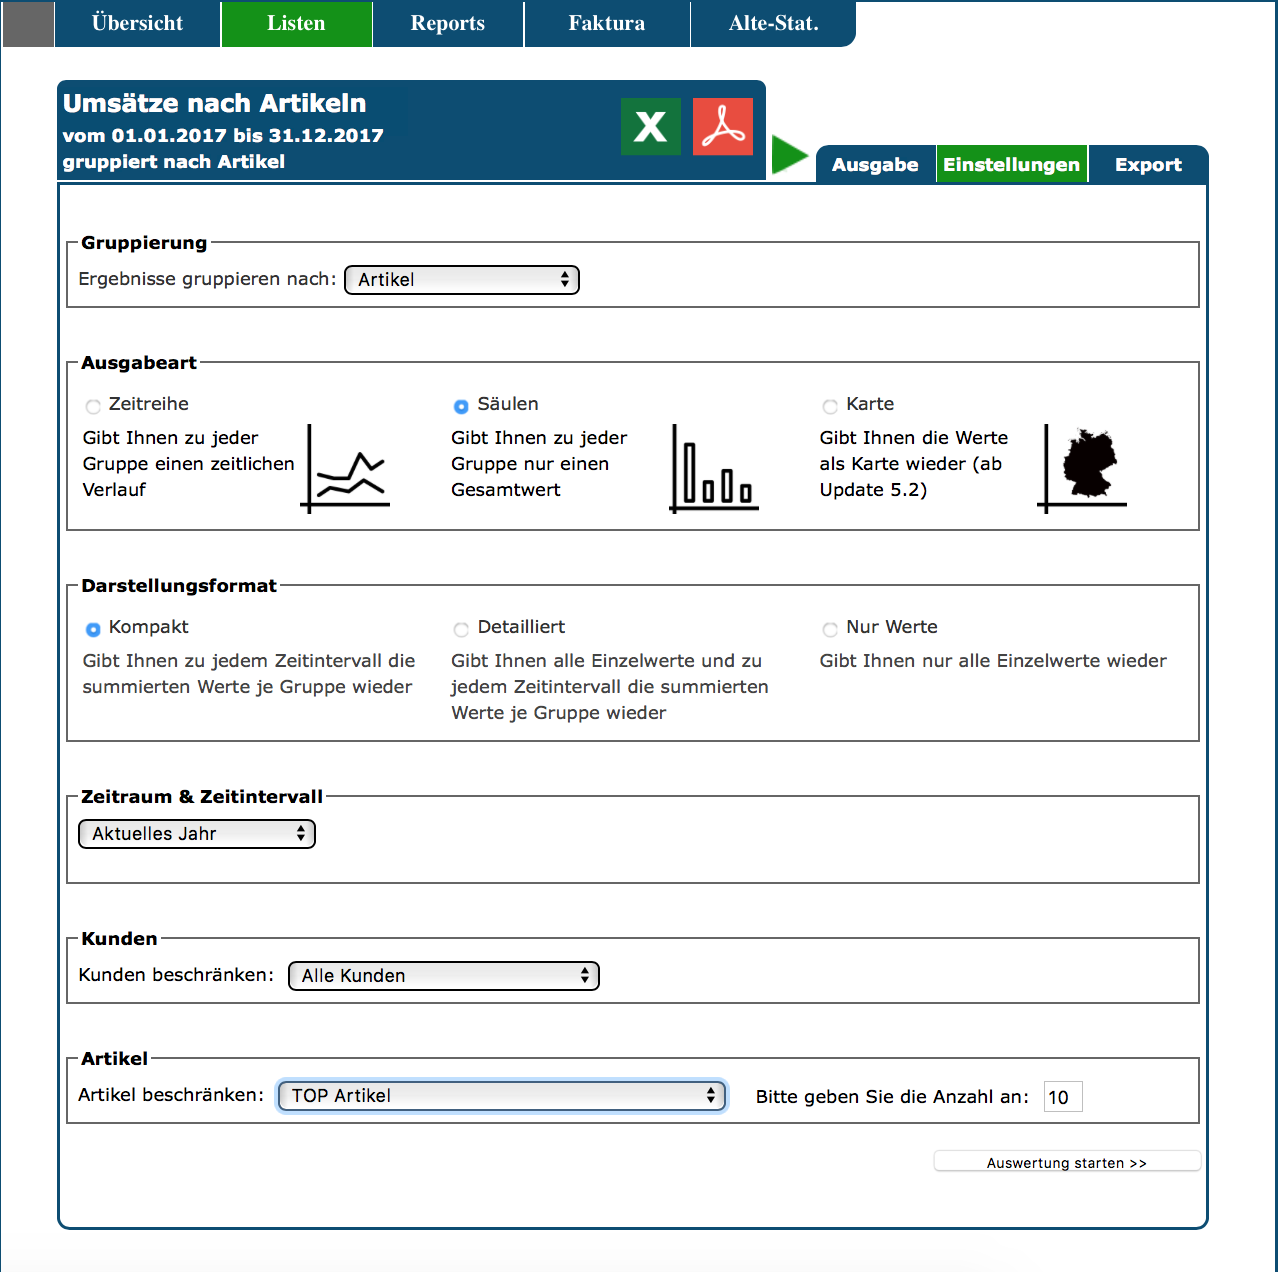Click the Germany map Karte icon

click(x=1084, y=469)
